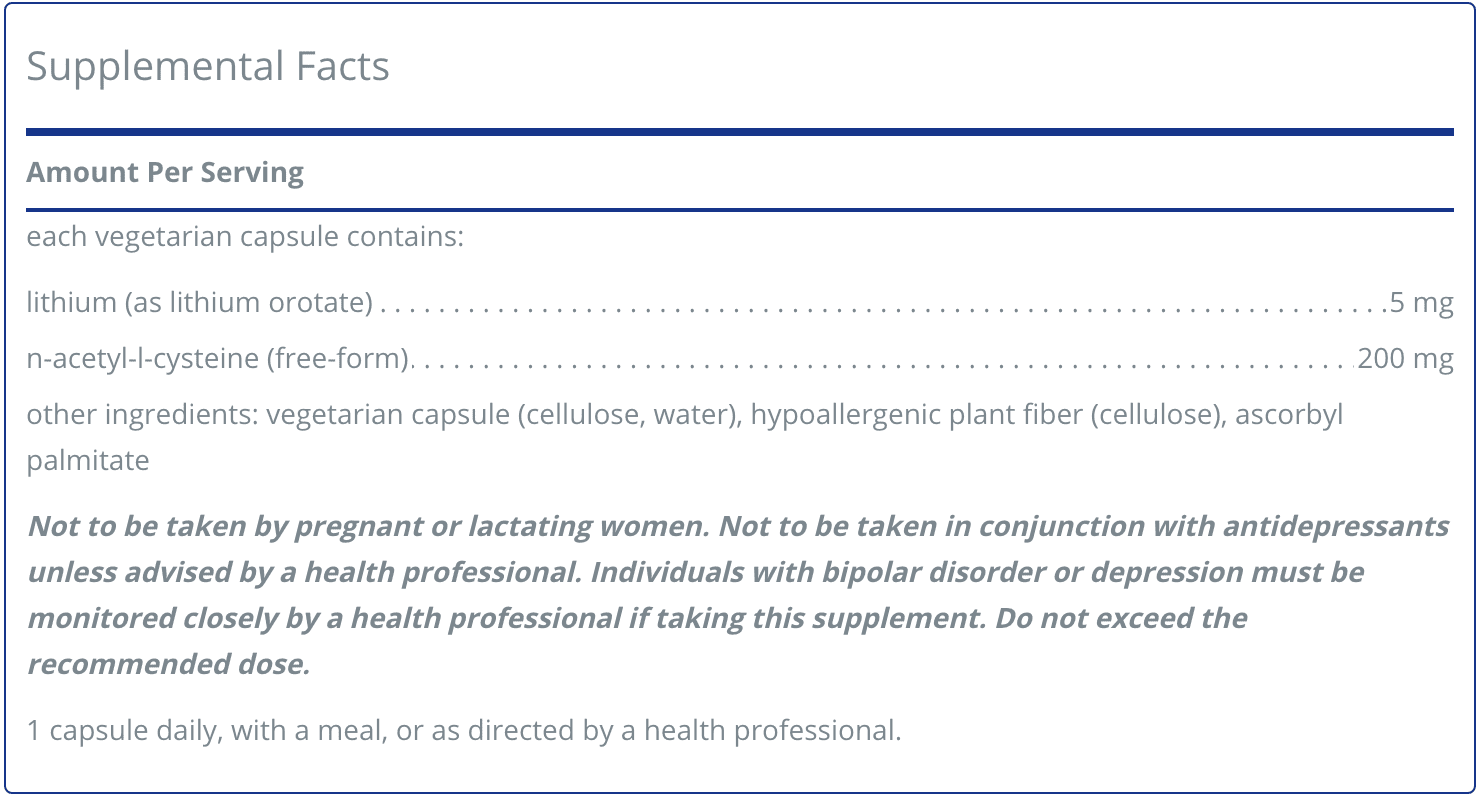The height and width of the screenshot is (796, 1478).
Task: Select the 'vegetarian capsule (cellulose, water)' phrase
Action: pos(504,414)
